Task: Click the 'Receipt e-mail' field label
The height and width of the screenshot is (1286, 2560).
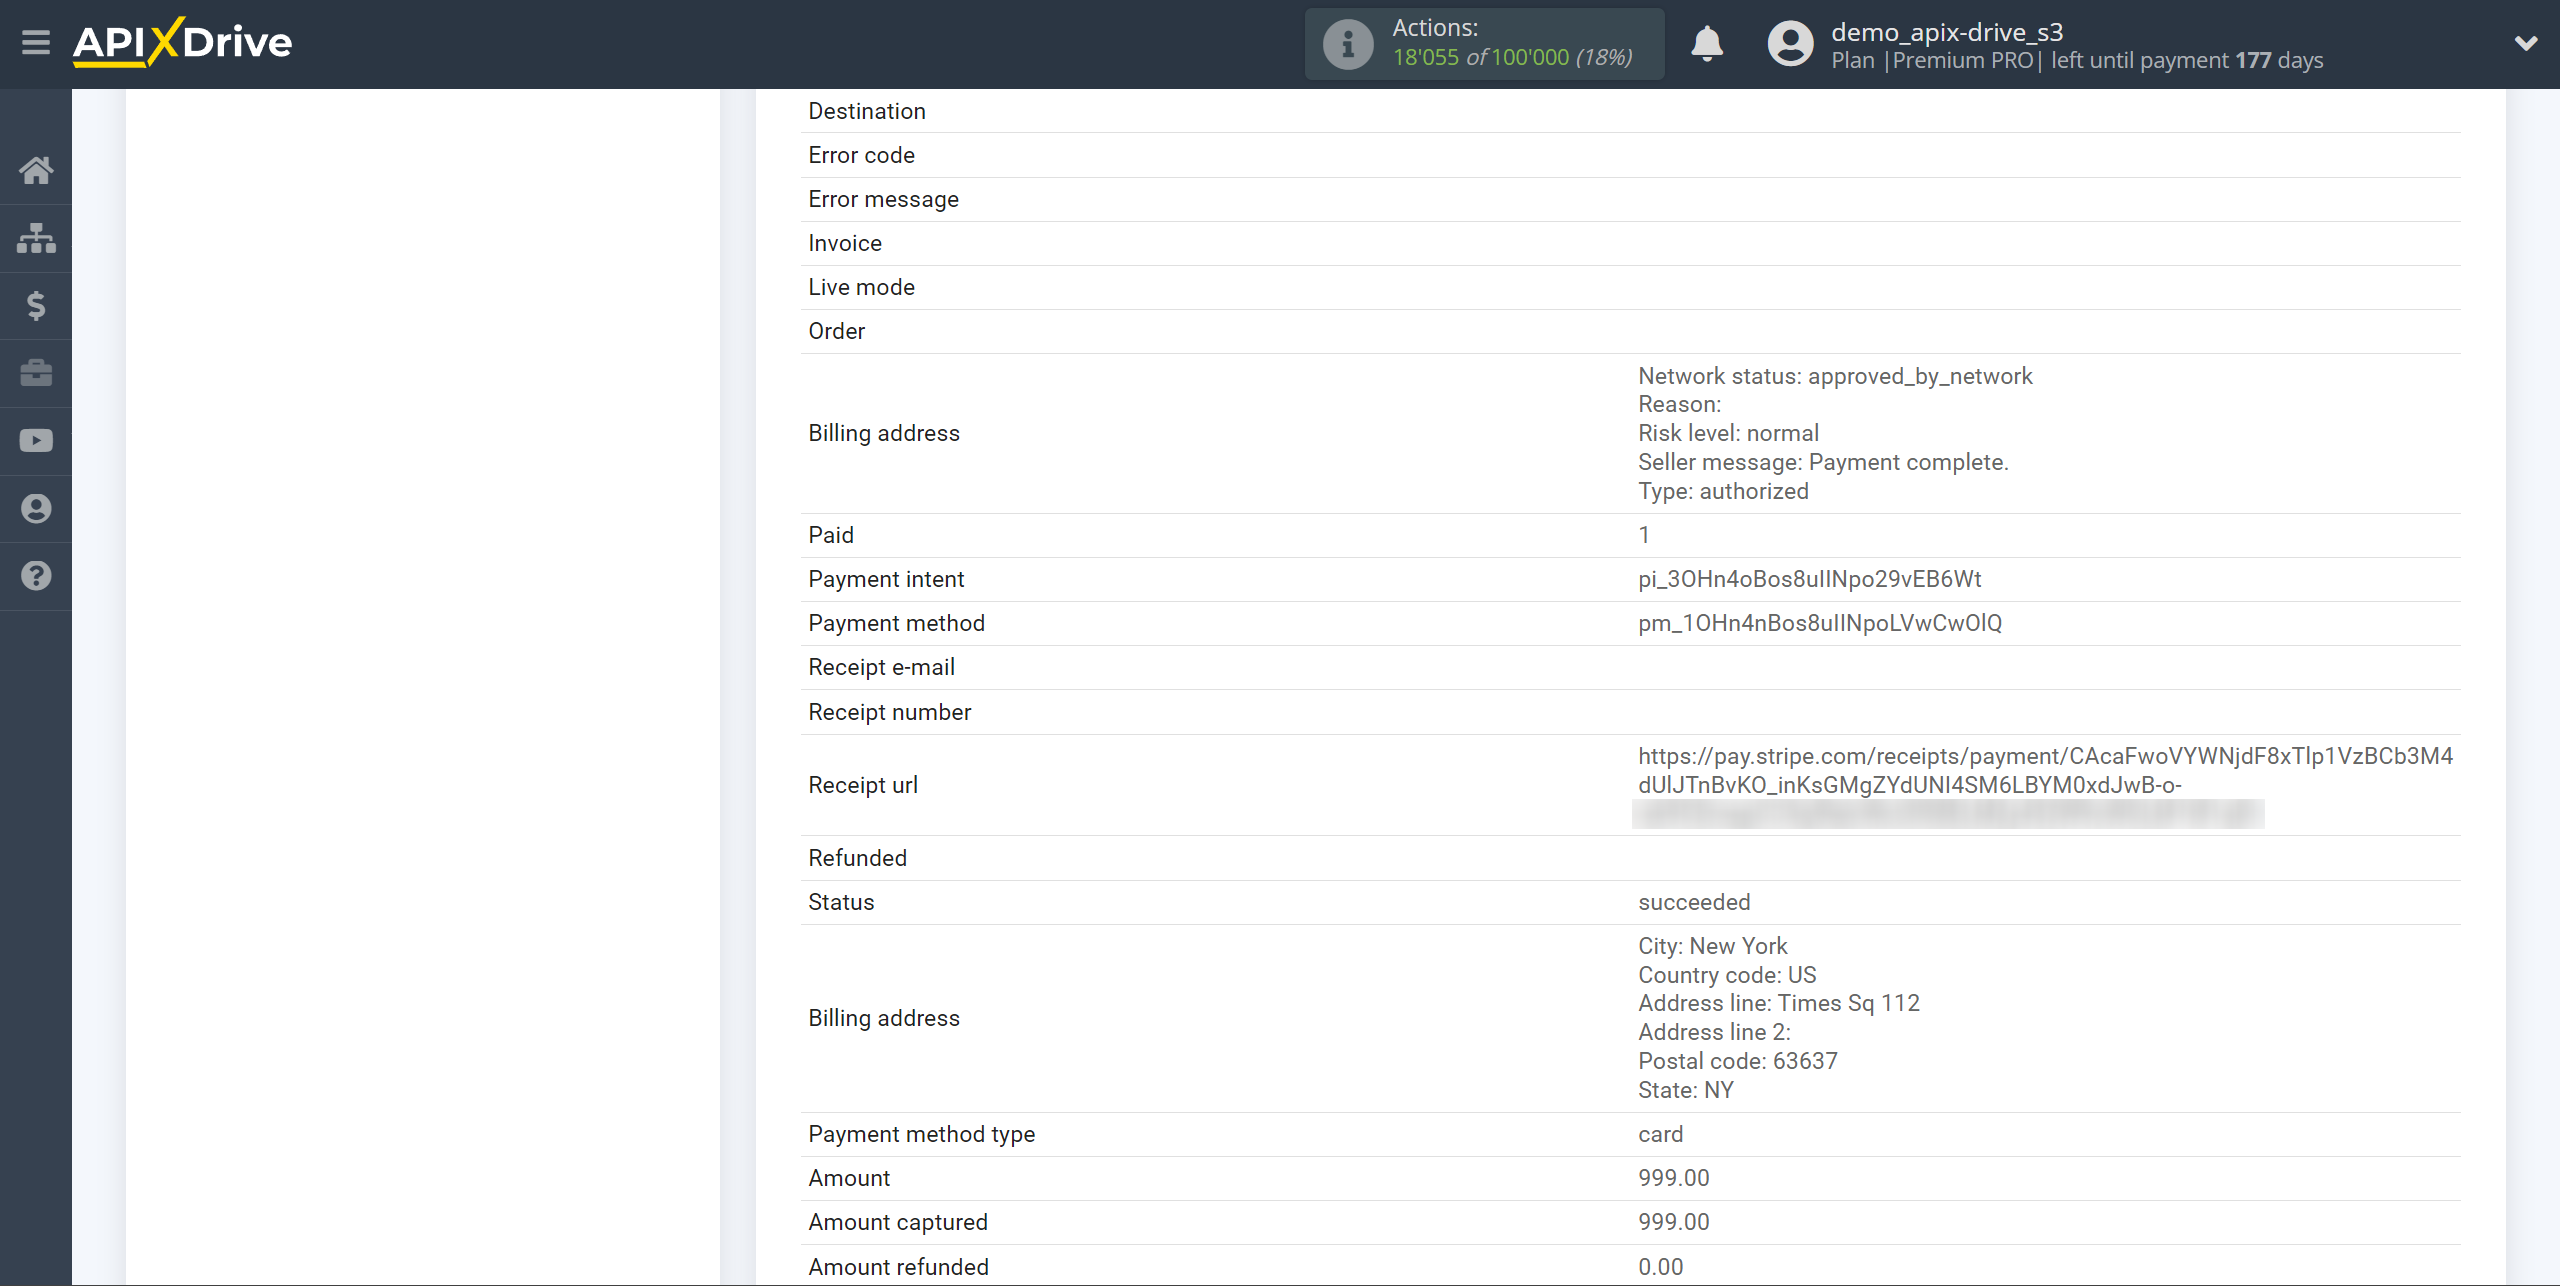Action: click(881, 667)
